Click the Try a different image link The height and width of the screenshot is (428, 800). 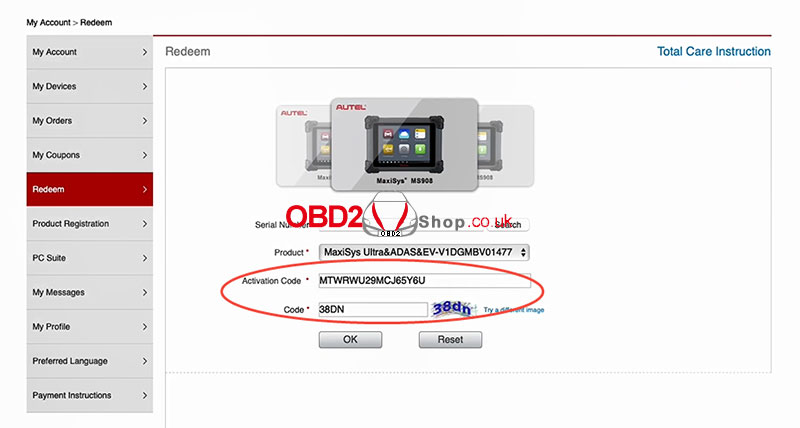[x=514, y=310]
